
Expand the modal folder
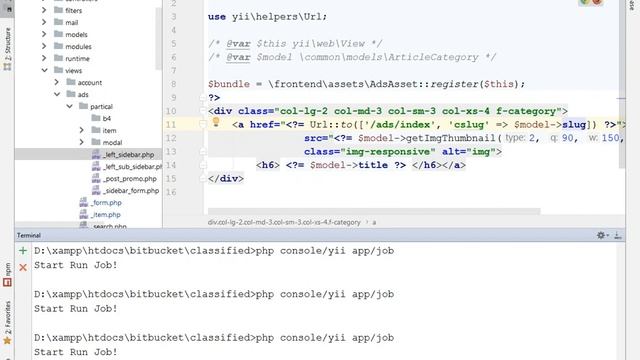pyautogui.click(x=82, y=142)
